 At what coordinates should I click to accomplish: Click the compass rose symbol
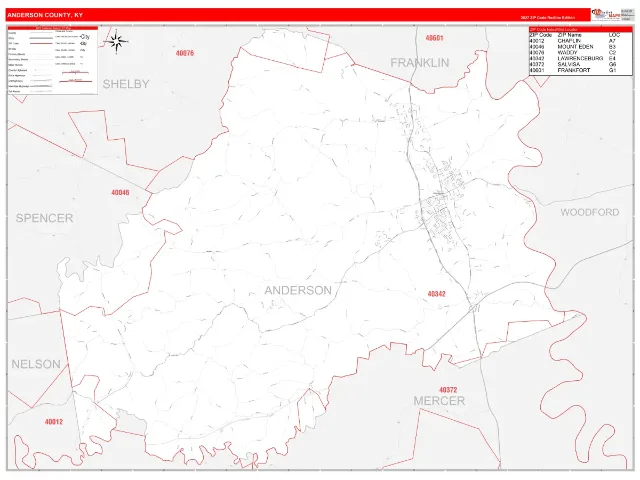pyautogui.click(x=117, y=41)
